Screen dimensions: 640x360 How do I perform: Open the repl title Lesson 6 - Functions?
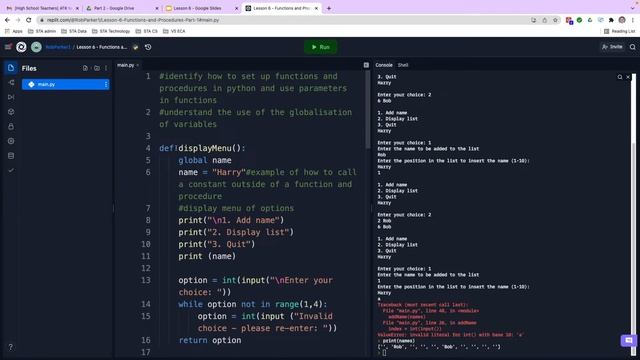click(102, 47)
